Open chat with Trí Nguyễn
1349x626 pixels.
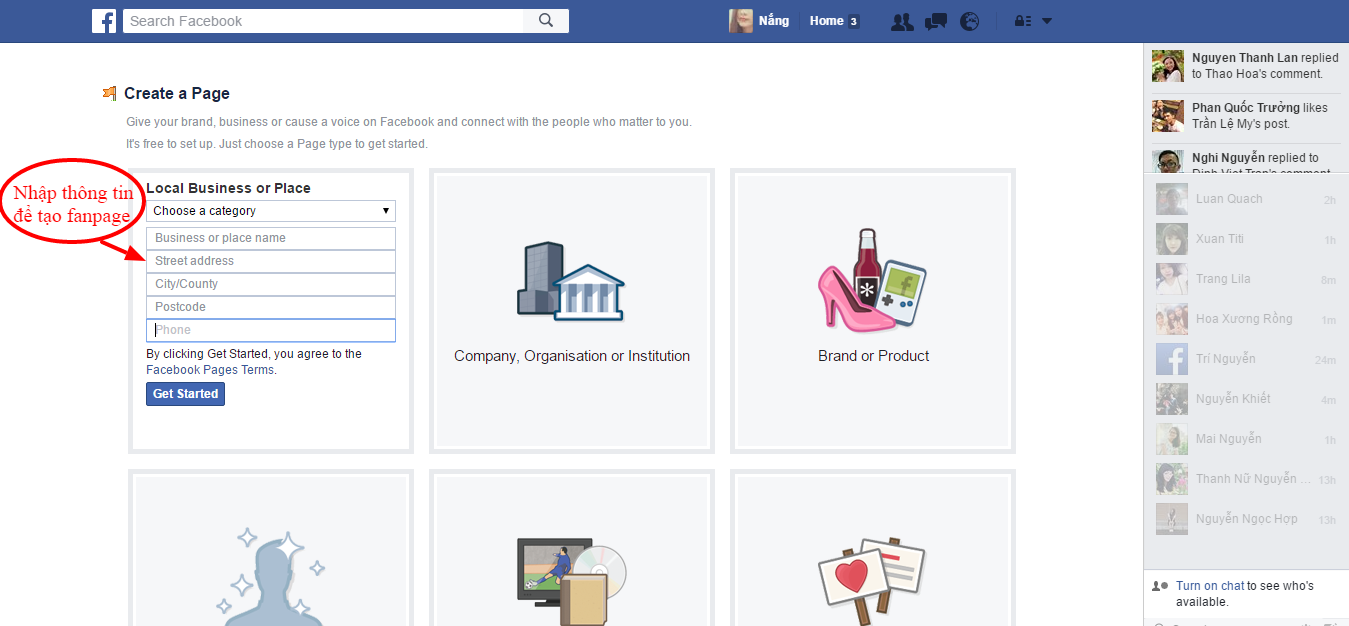click(1246, 359)
